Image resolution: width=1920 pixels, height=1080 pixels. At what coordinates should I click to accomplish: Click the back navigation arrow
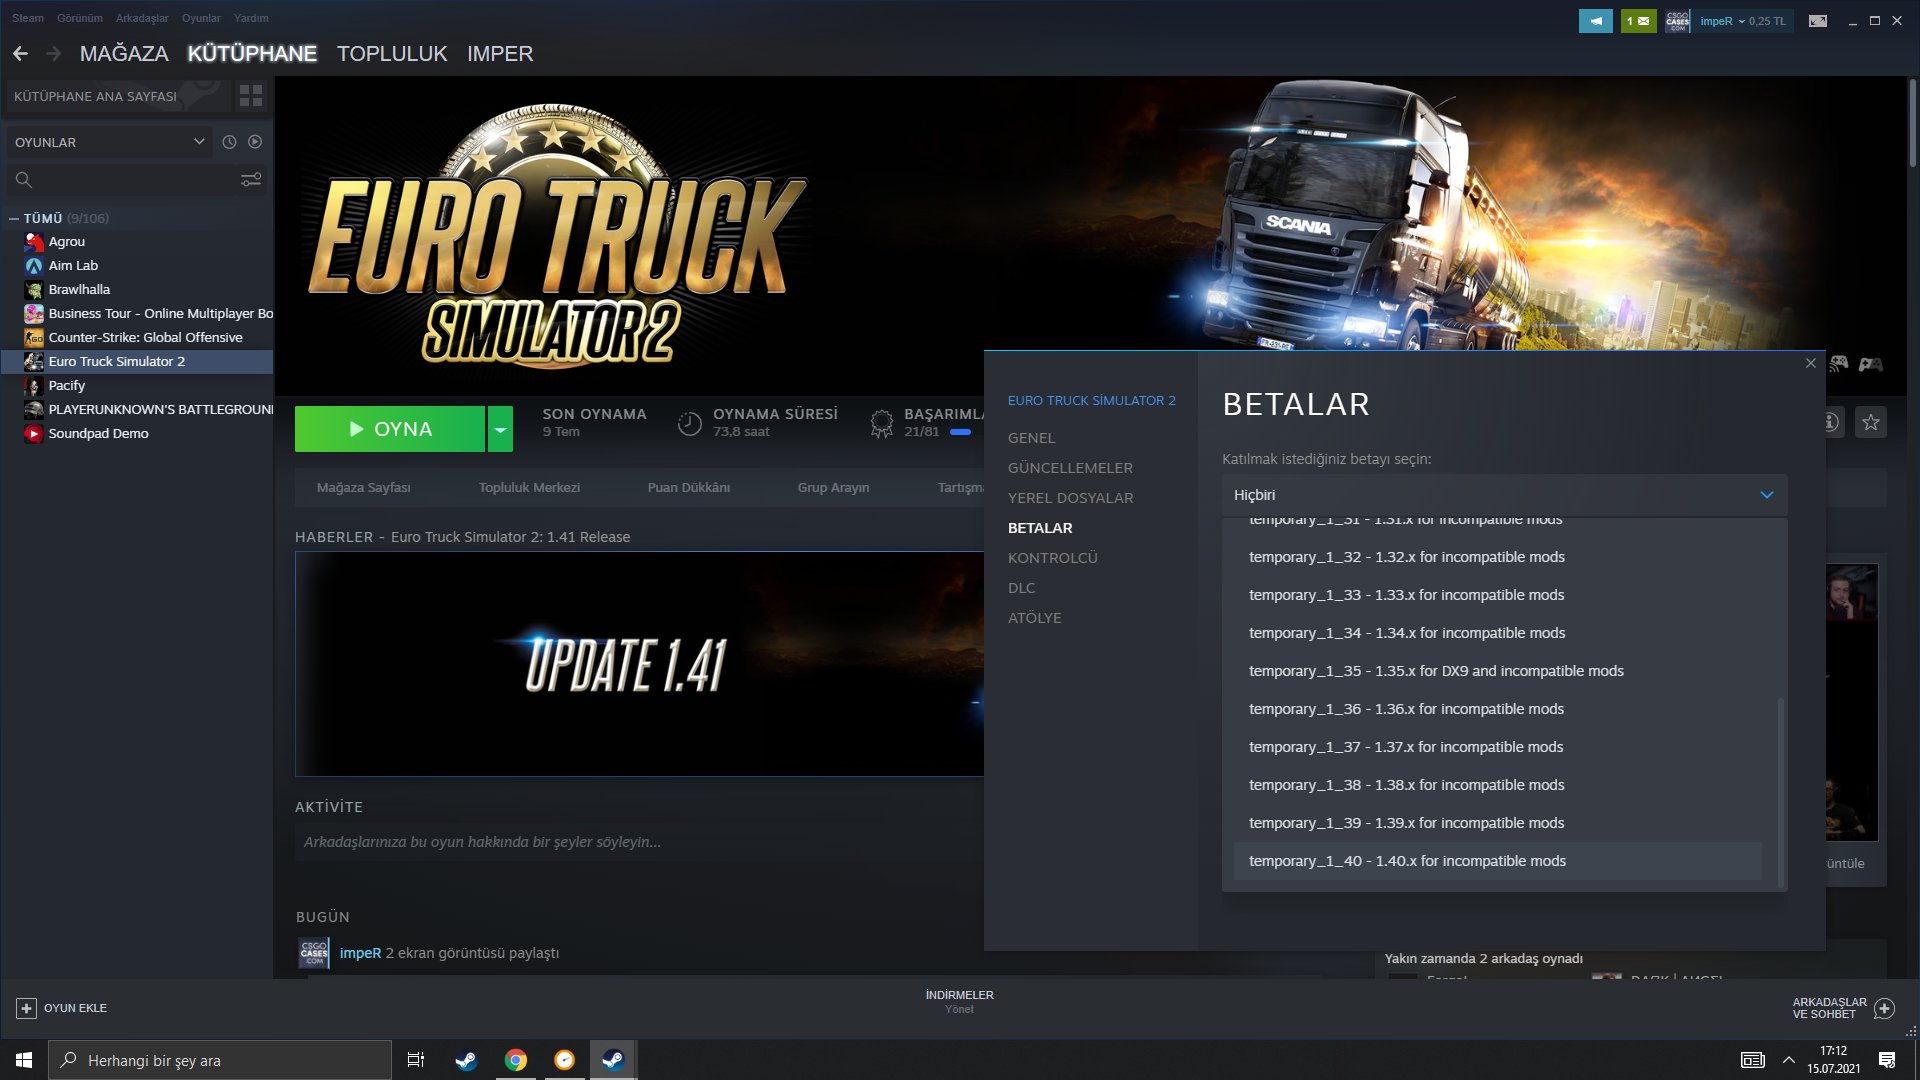click(x=20, y=54)
